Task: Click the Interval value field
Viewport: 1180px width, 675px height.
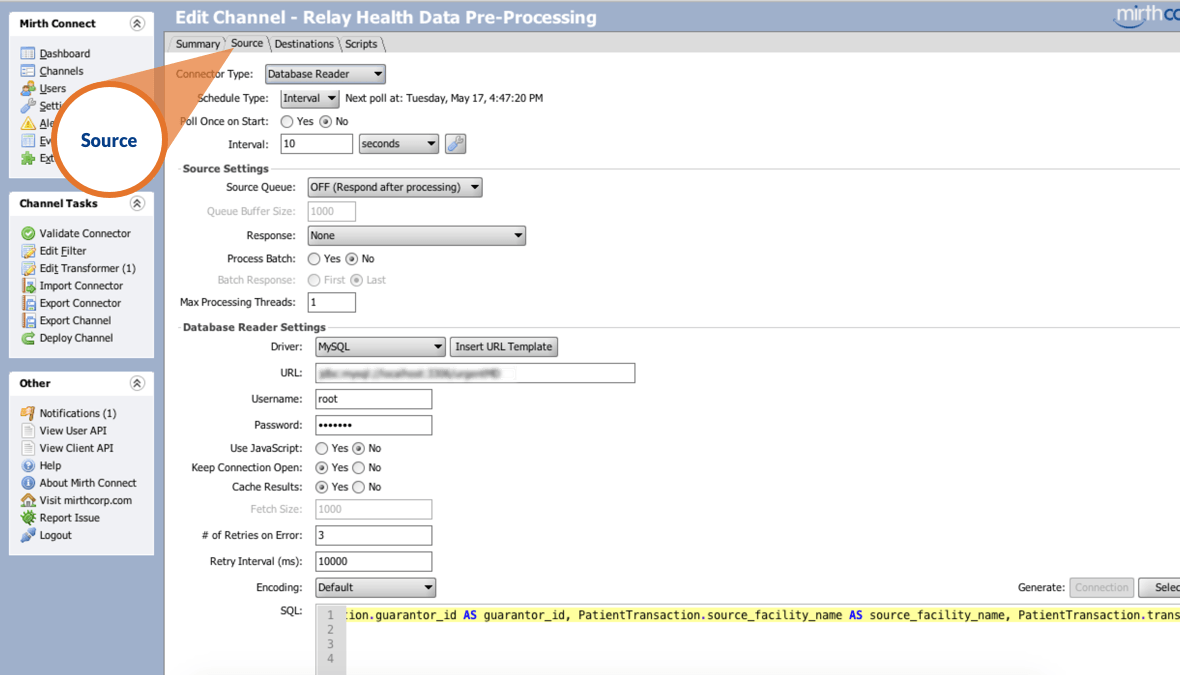Action: point(316,144)
